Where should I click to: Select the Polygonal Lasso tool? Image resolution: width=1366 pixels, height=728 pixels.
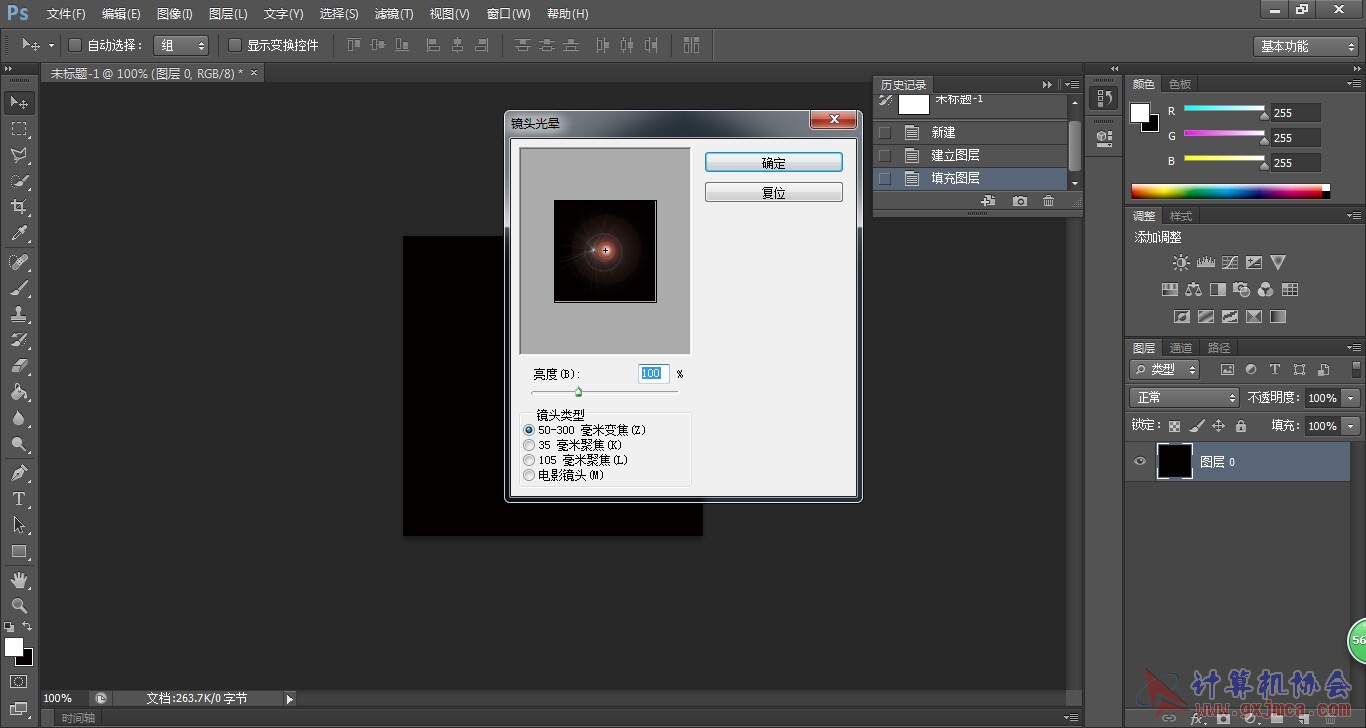pyautogui.click(x=19, y=155)
